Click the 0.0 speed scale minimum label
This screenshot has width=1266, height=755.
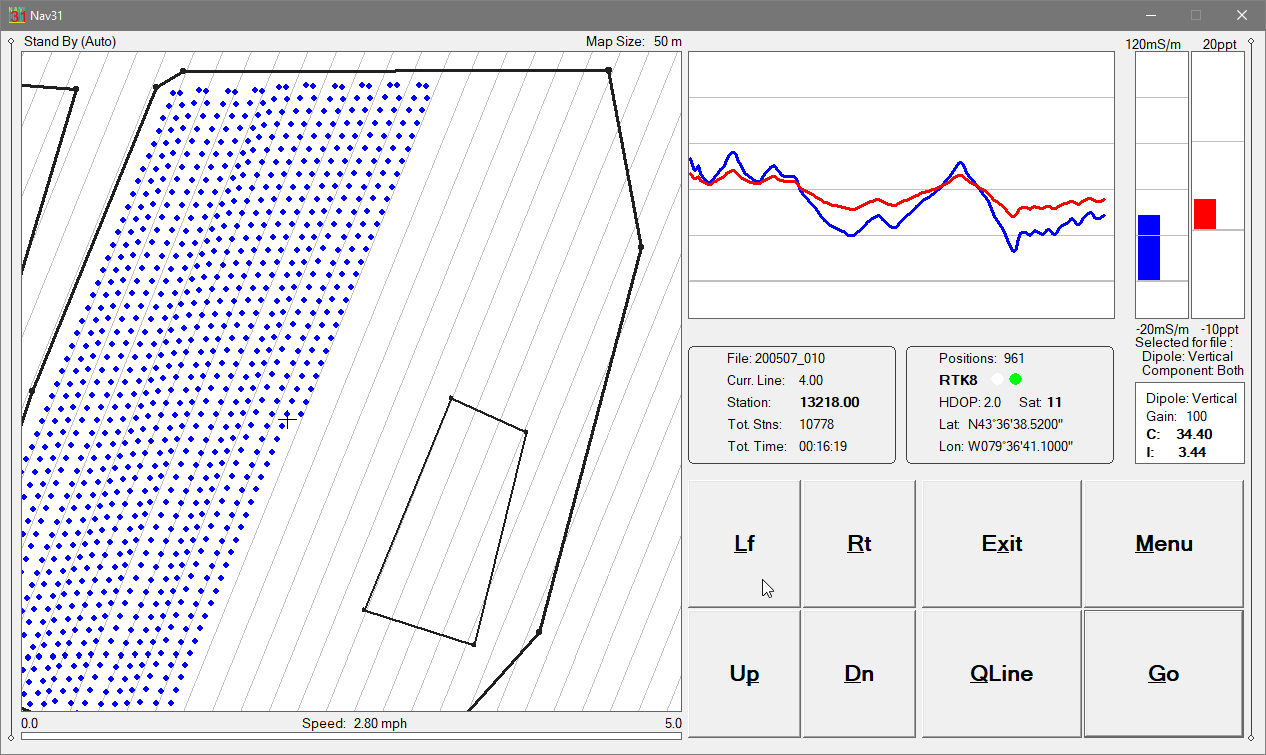(x=29, y=723)
